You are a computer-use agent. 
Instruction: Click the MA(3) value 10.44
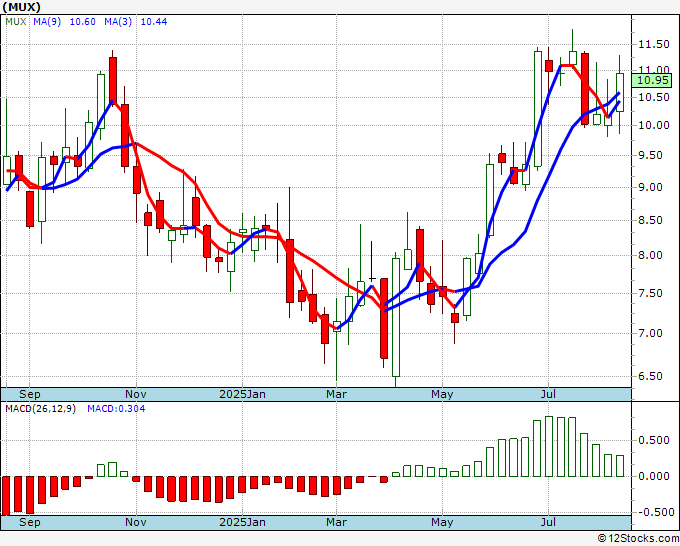(x=154, y=22)
